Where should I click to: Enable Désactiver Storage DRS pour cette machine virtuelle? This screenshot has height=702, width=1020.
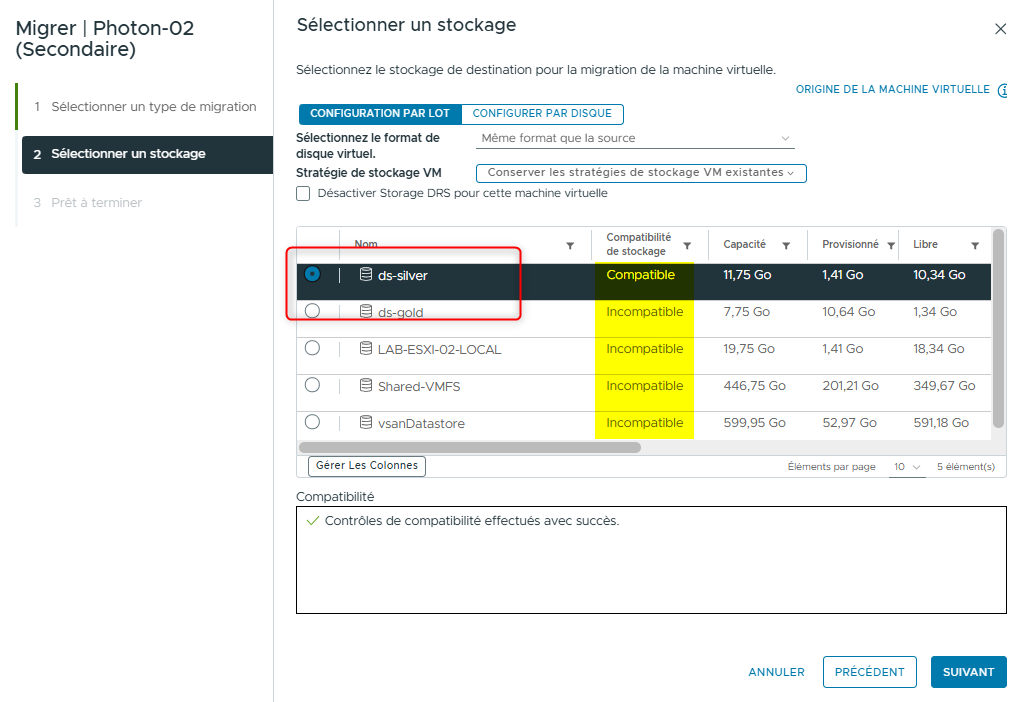tap(303, 193)
